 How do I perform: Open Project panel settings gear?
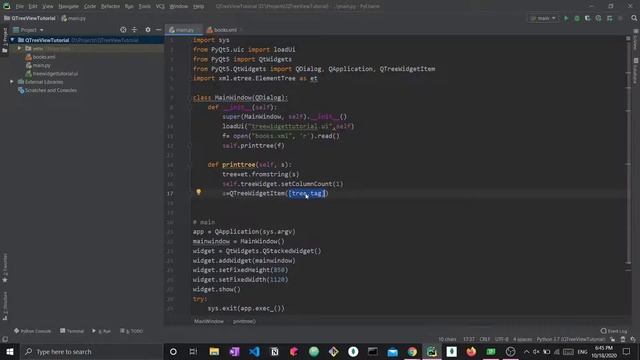coord(148,30)
